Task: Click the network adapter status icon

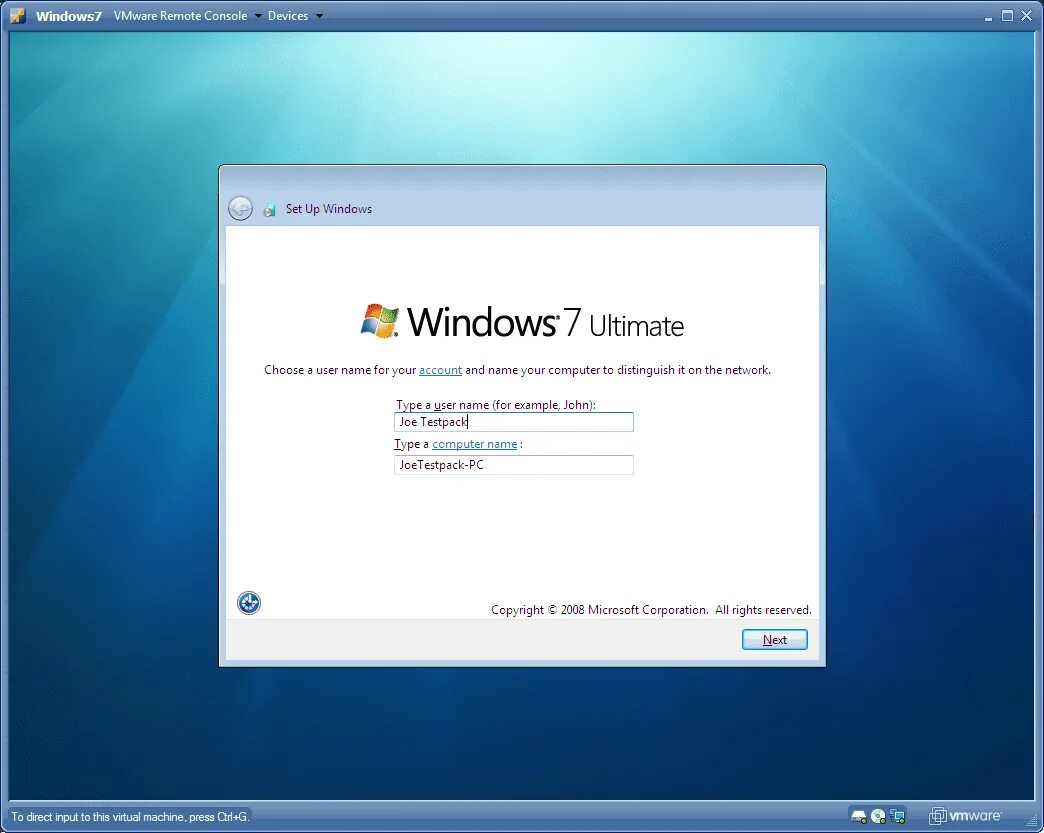Action: (x=898, y=816)
